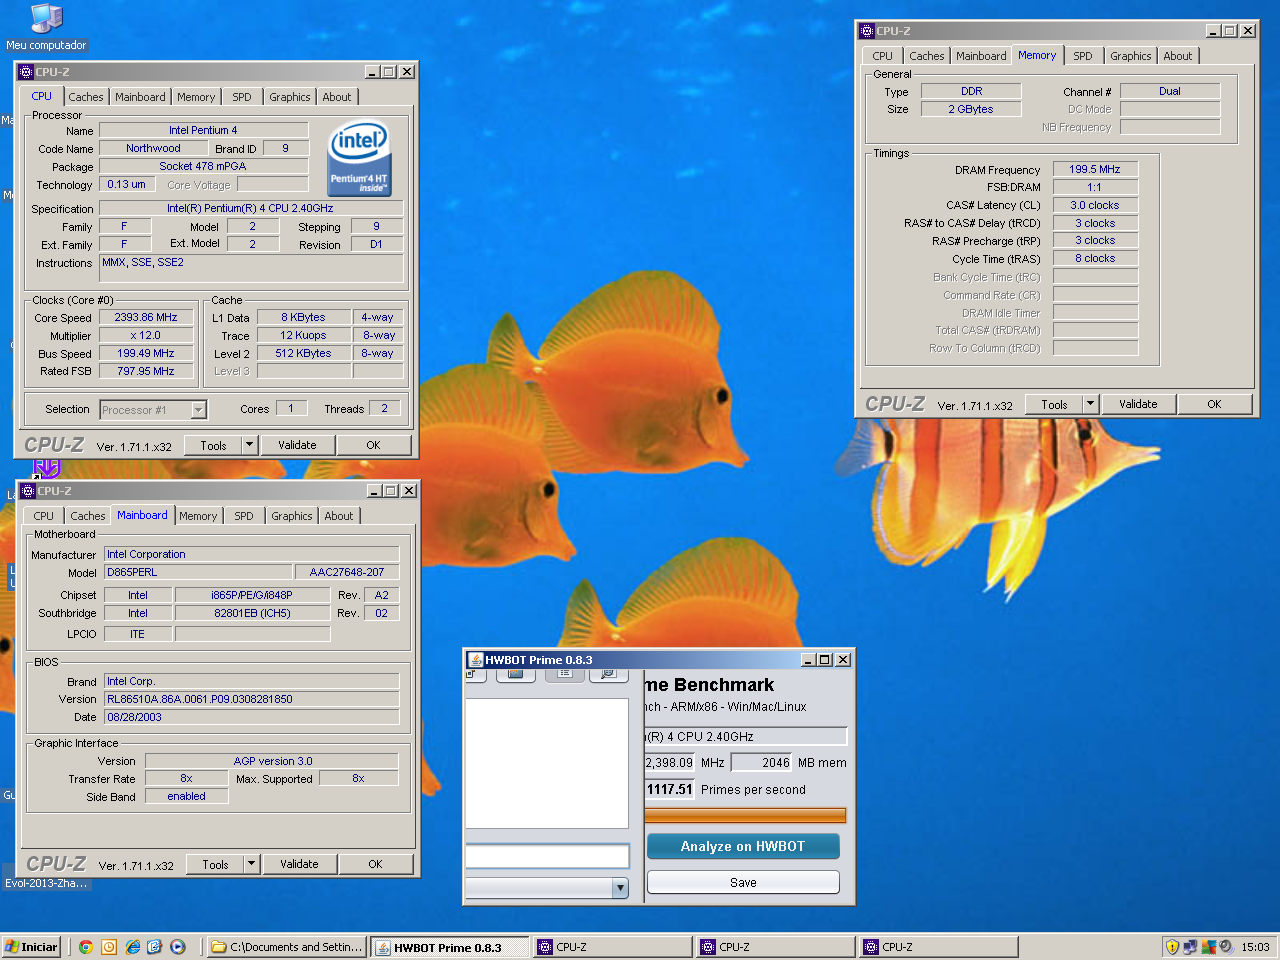Open Graphics tab in Mainboard window
Viewport: 1280px width, 960px height.
[292, 516]
